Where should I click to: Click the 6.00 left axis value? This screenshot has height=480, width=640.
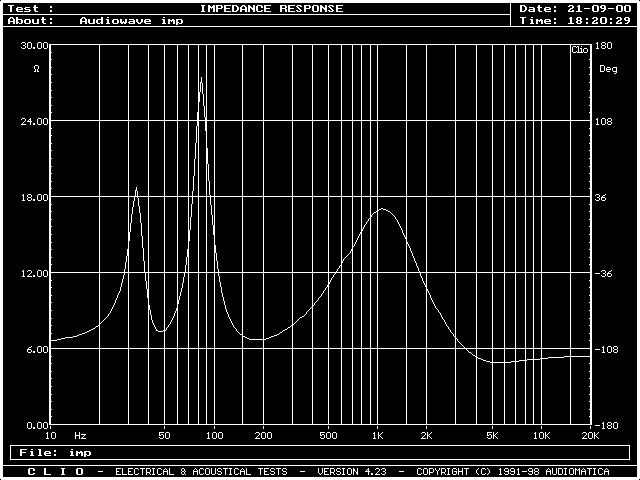37,349
